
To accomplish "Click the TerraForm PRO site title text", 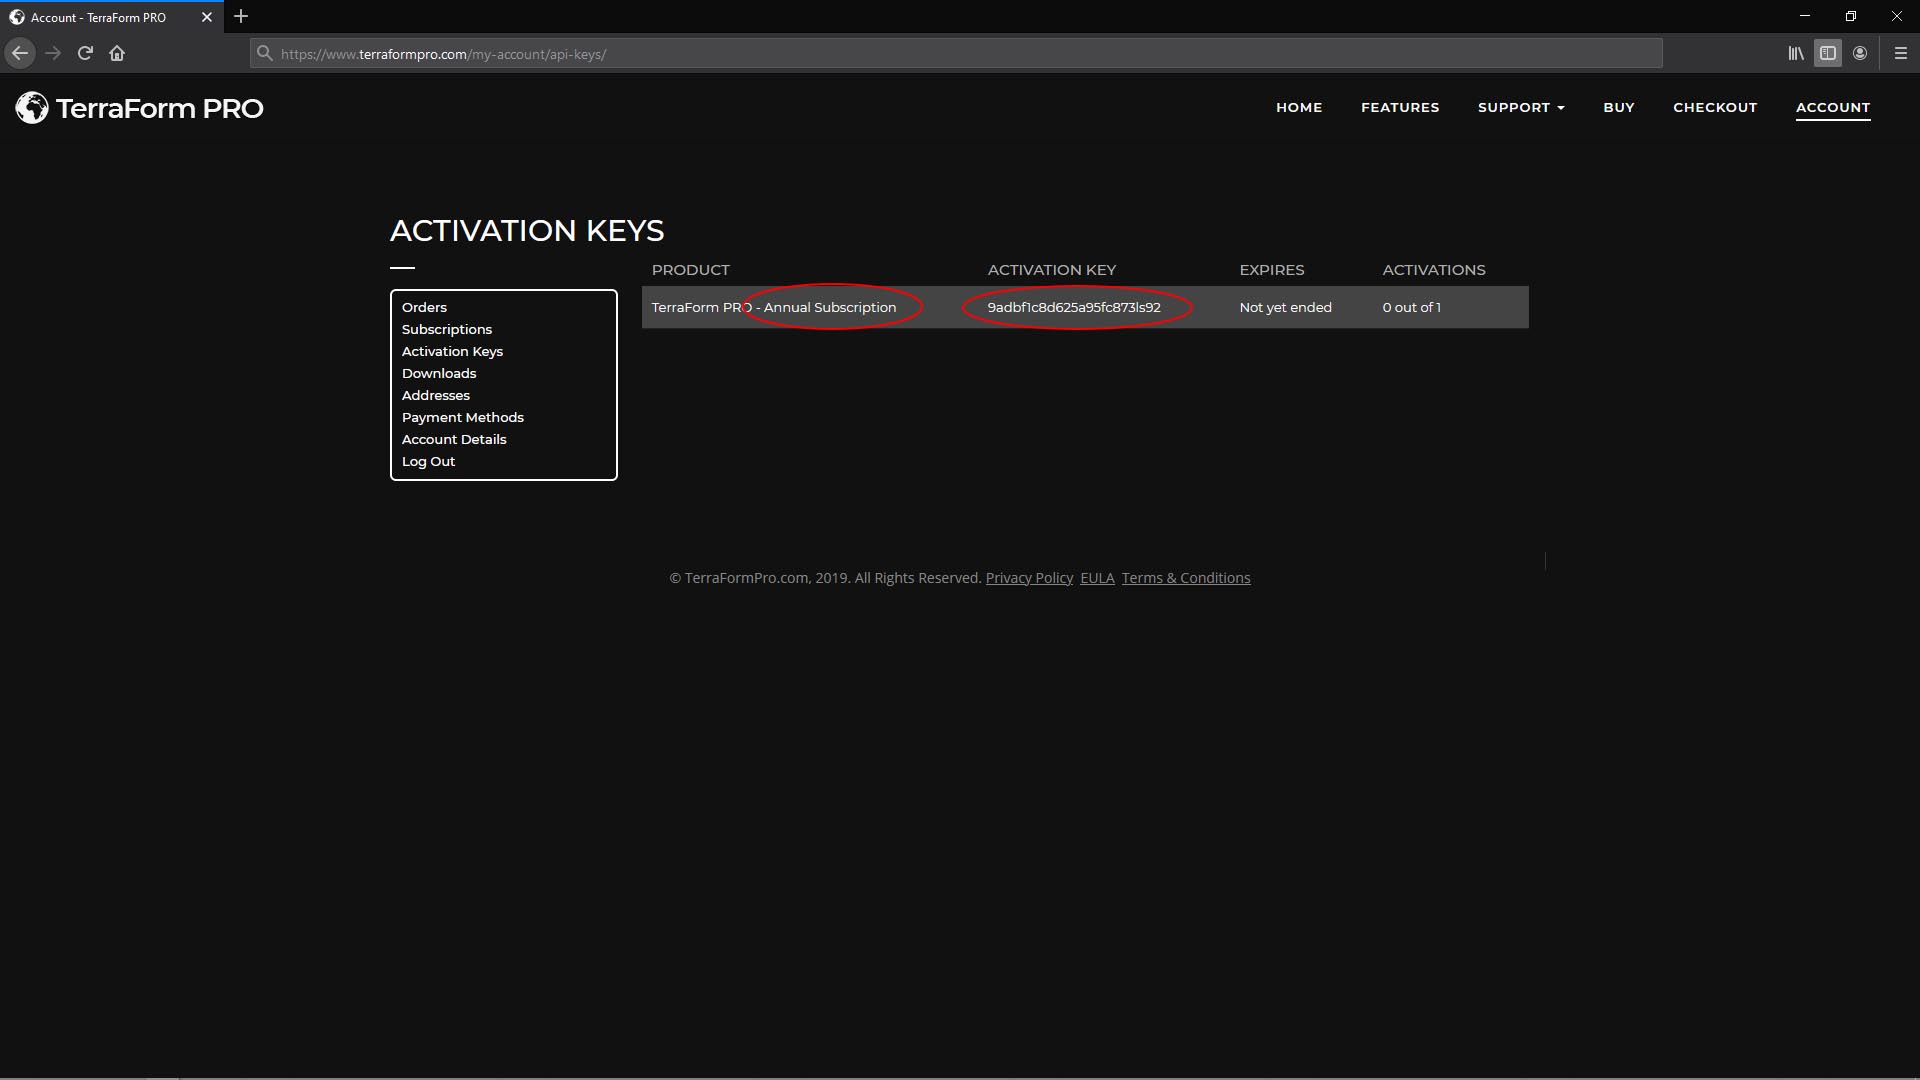I will tap(160, 108).
